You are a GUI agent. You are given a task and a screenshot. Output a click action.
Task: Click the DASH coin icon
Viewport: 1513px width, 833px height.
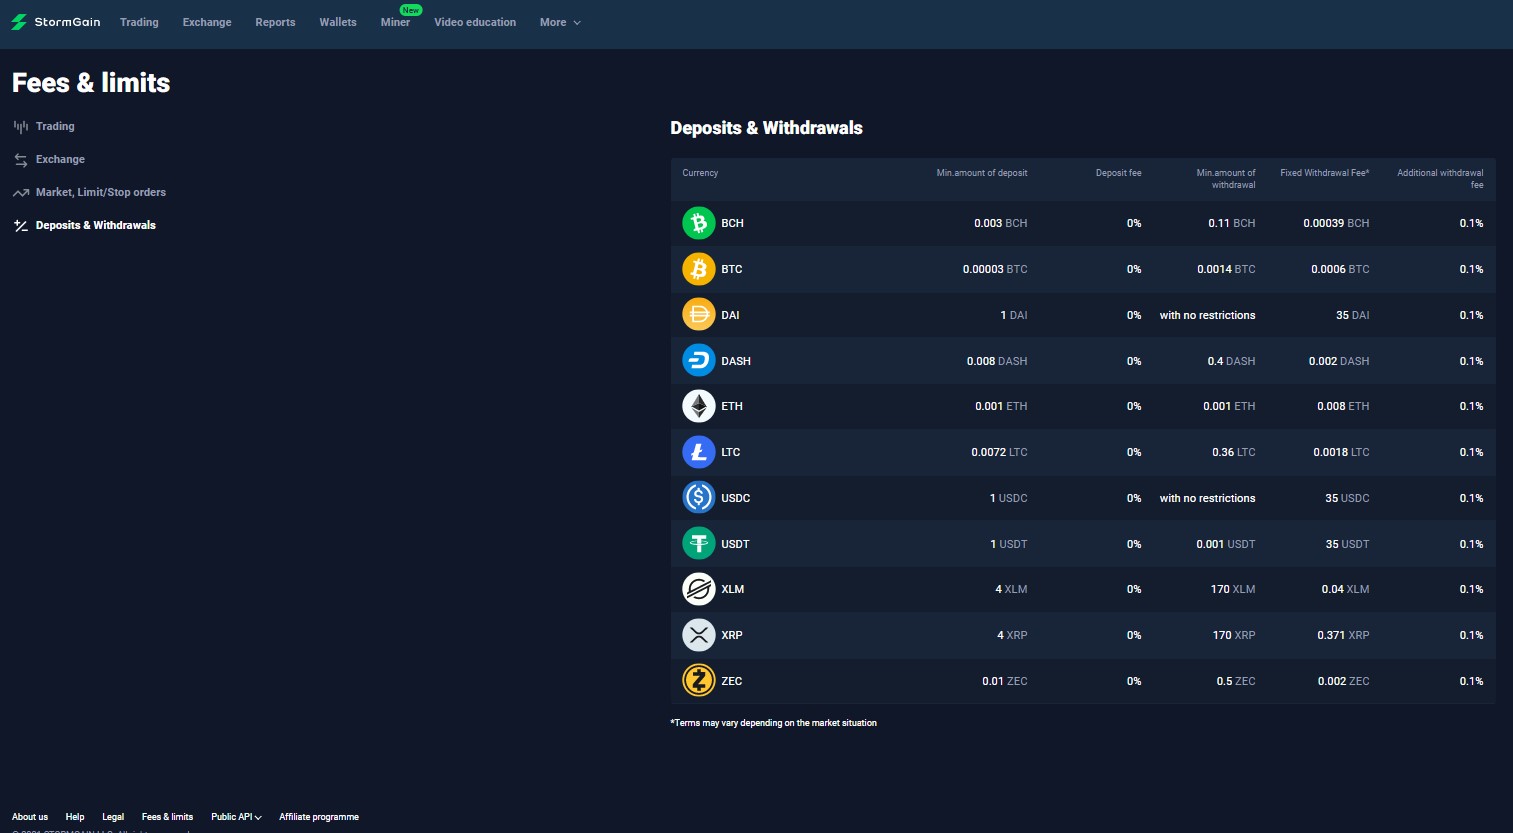[x=698, y=361]
